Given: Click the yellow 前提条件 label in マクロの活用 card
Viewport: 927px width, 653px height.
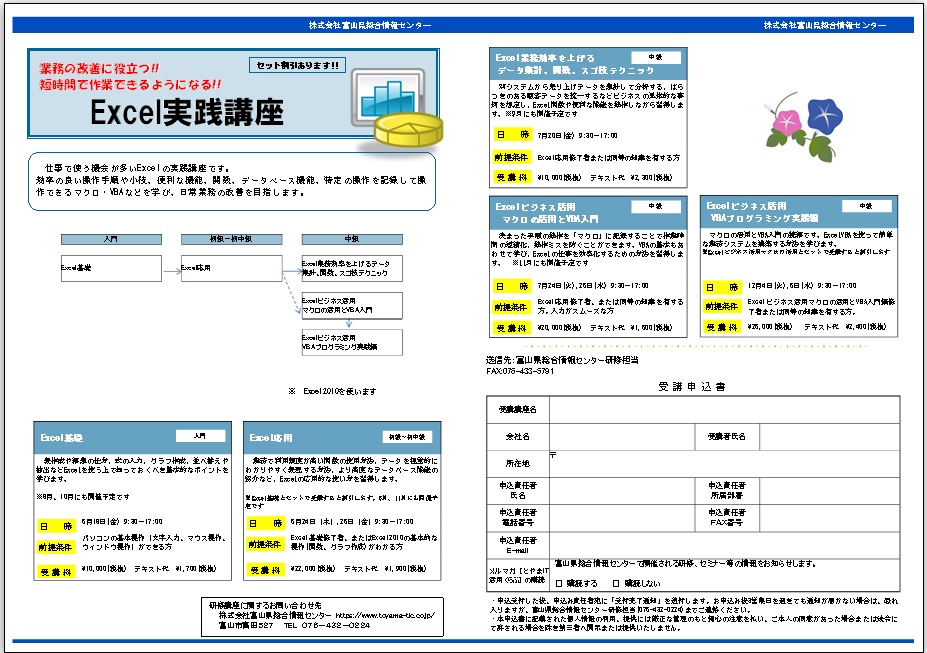Looking at the screenshot, I should 510,305.
